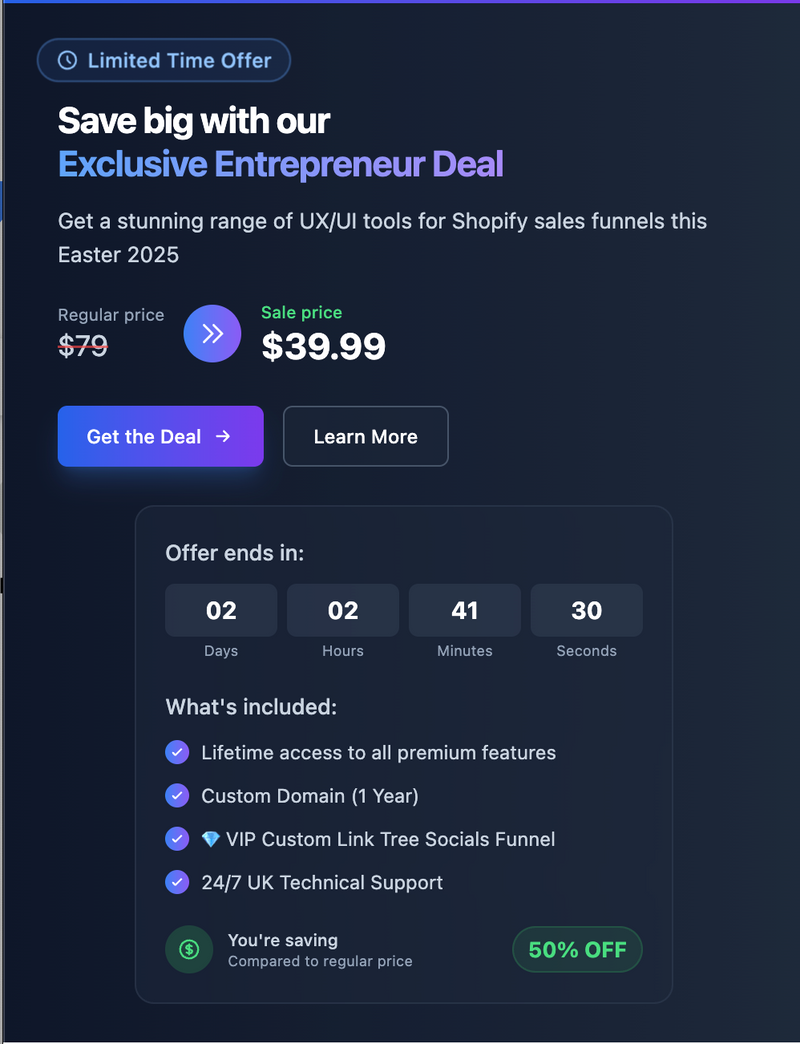Viewport: 800px width, 1044px height.
Task: Open the Learn More button
Action: (x=365, y=436)
